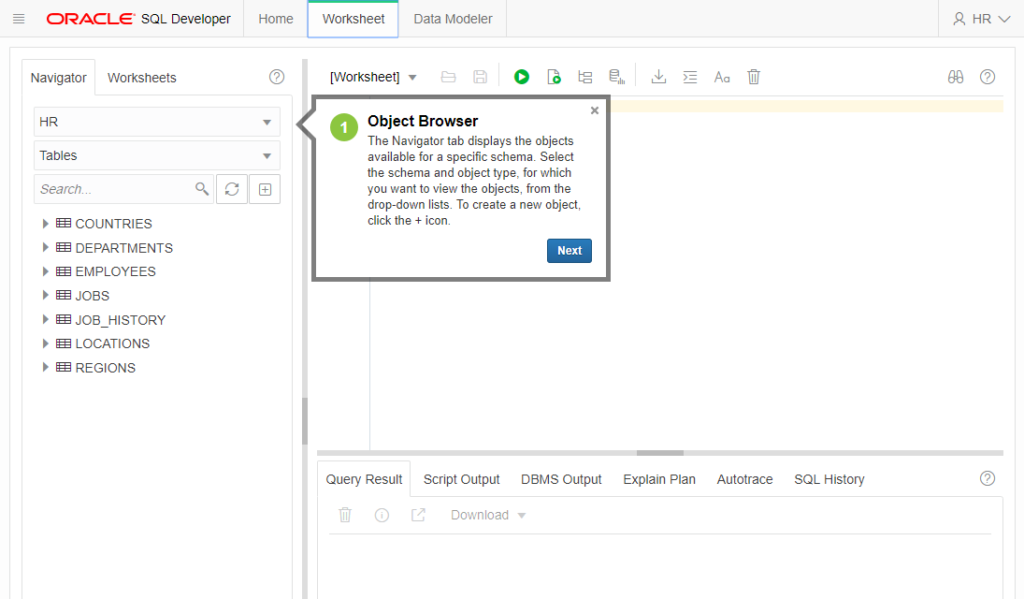This screenshot has width=1024, height=599.
Task: Open the hamburger navigation menu
Action: (x=18, y=19)
